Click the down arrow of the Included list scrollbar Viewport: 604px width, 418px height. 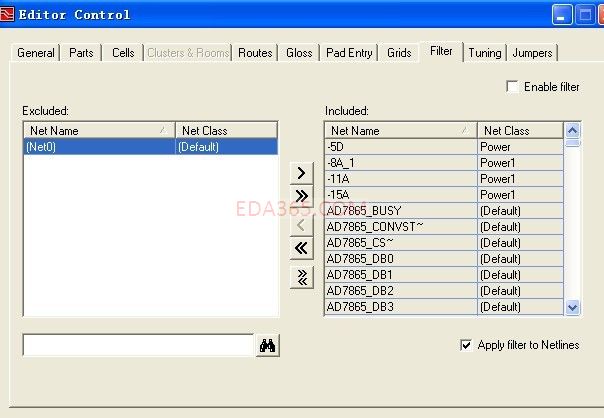click(572, 307)
